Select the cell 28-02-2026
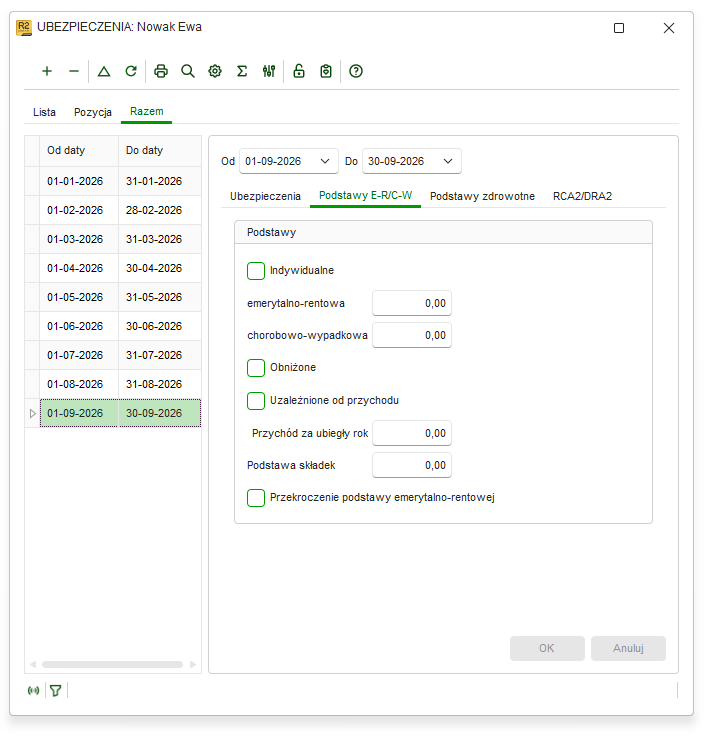 tap(159, 210)
